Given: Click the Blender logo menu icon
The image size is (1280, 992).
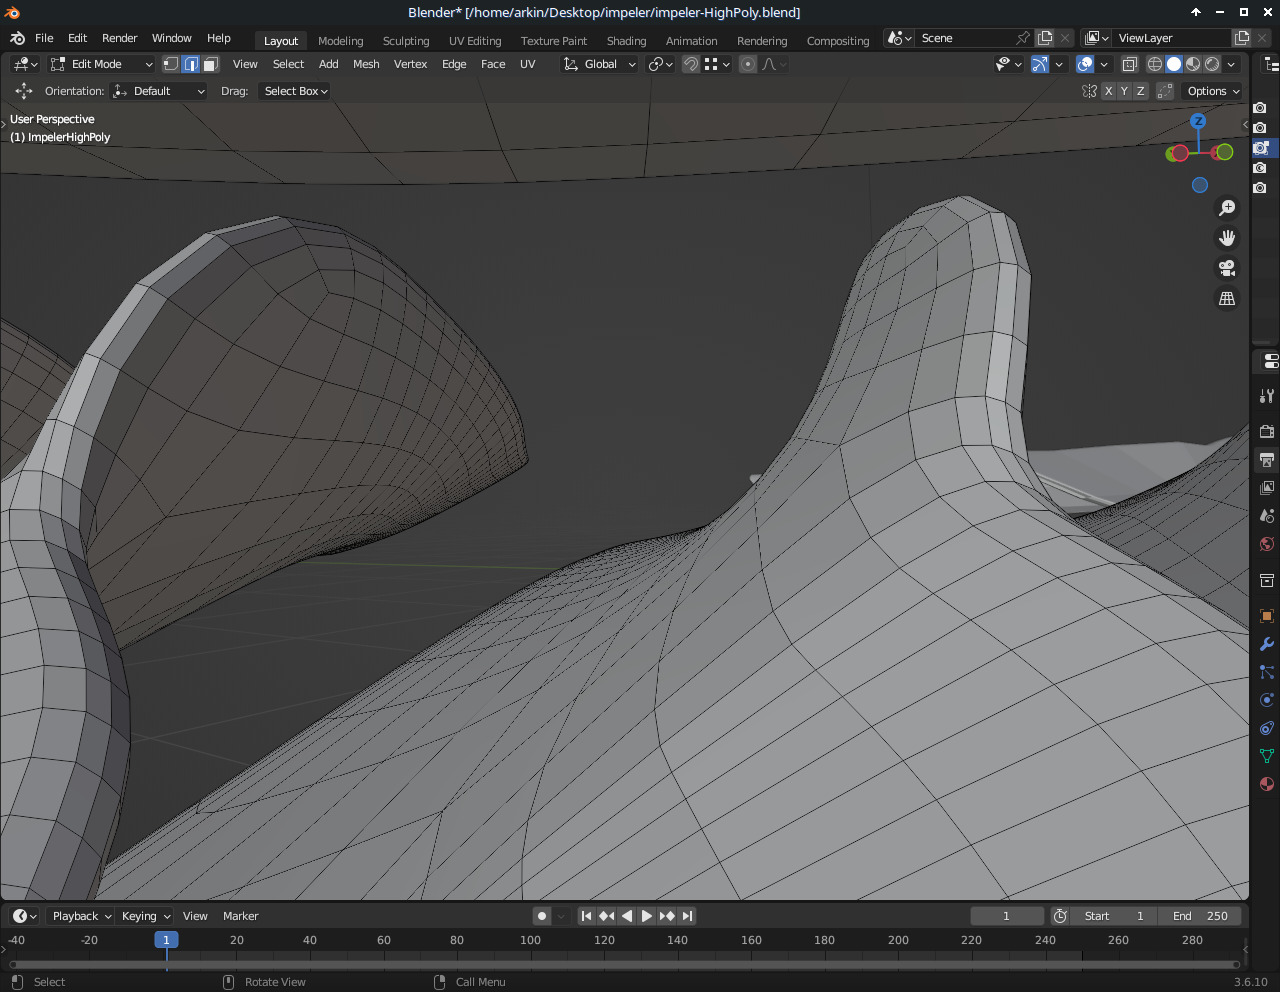Looking at the screenshot, I should pyautogui.click(x=17, y=38).
